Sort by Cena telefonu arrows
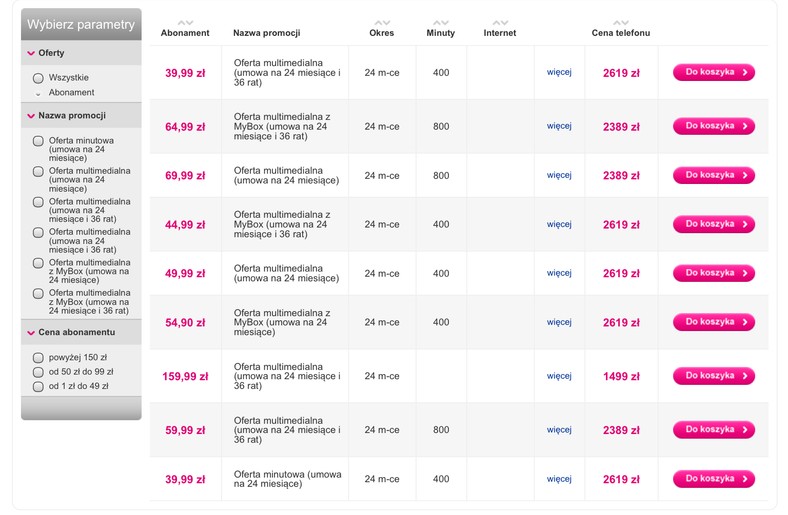 (621, 23)
